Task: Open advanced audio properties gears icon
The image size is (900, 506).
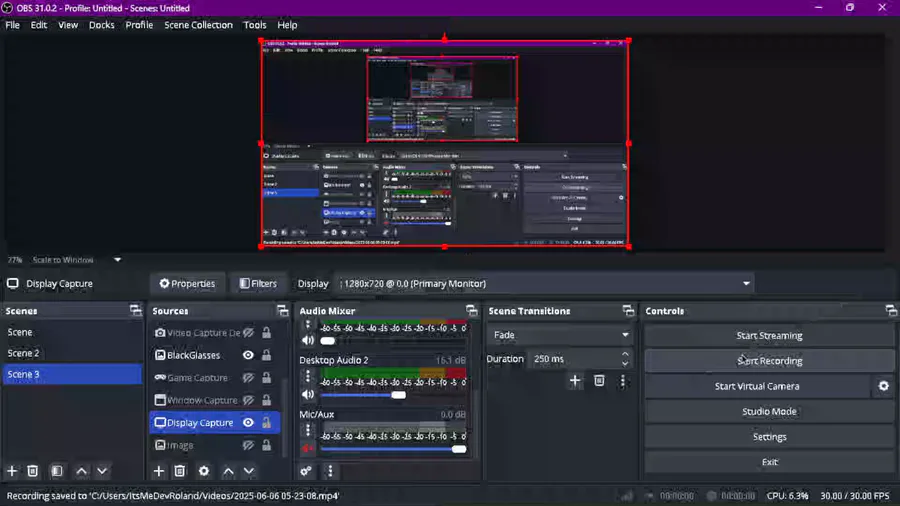Action: (x=306, y=471)
